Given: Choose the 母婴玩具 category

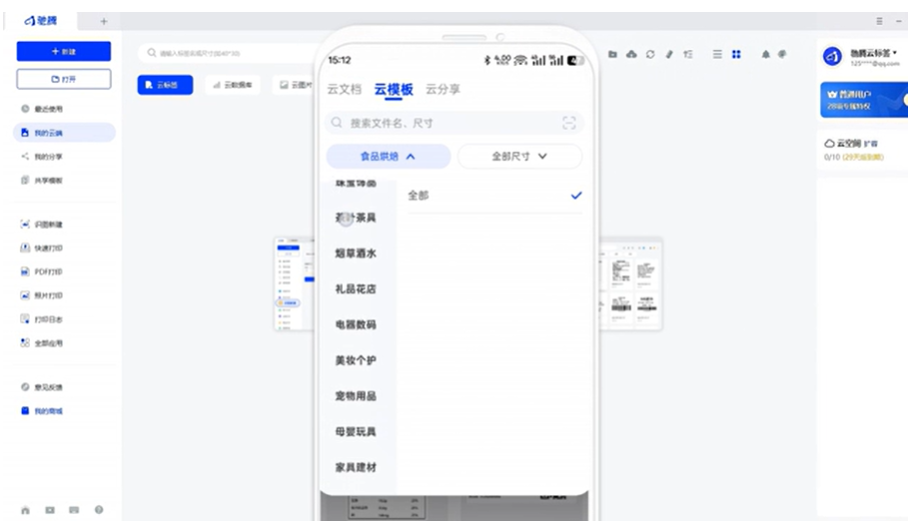Looking at the screenshot, I should [356, 431].
